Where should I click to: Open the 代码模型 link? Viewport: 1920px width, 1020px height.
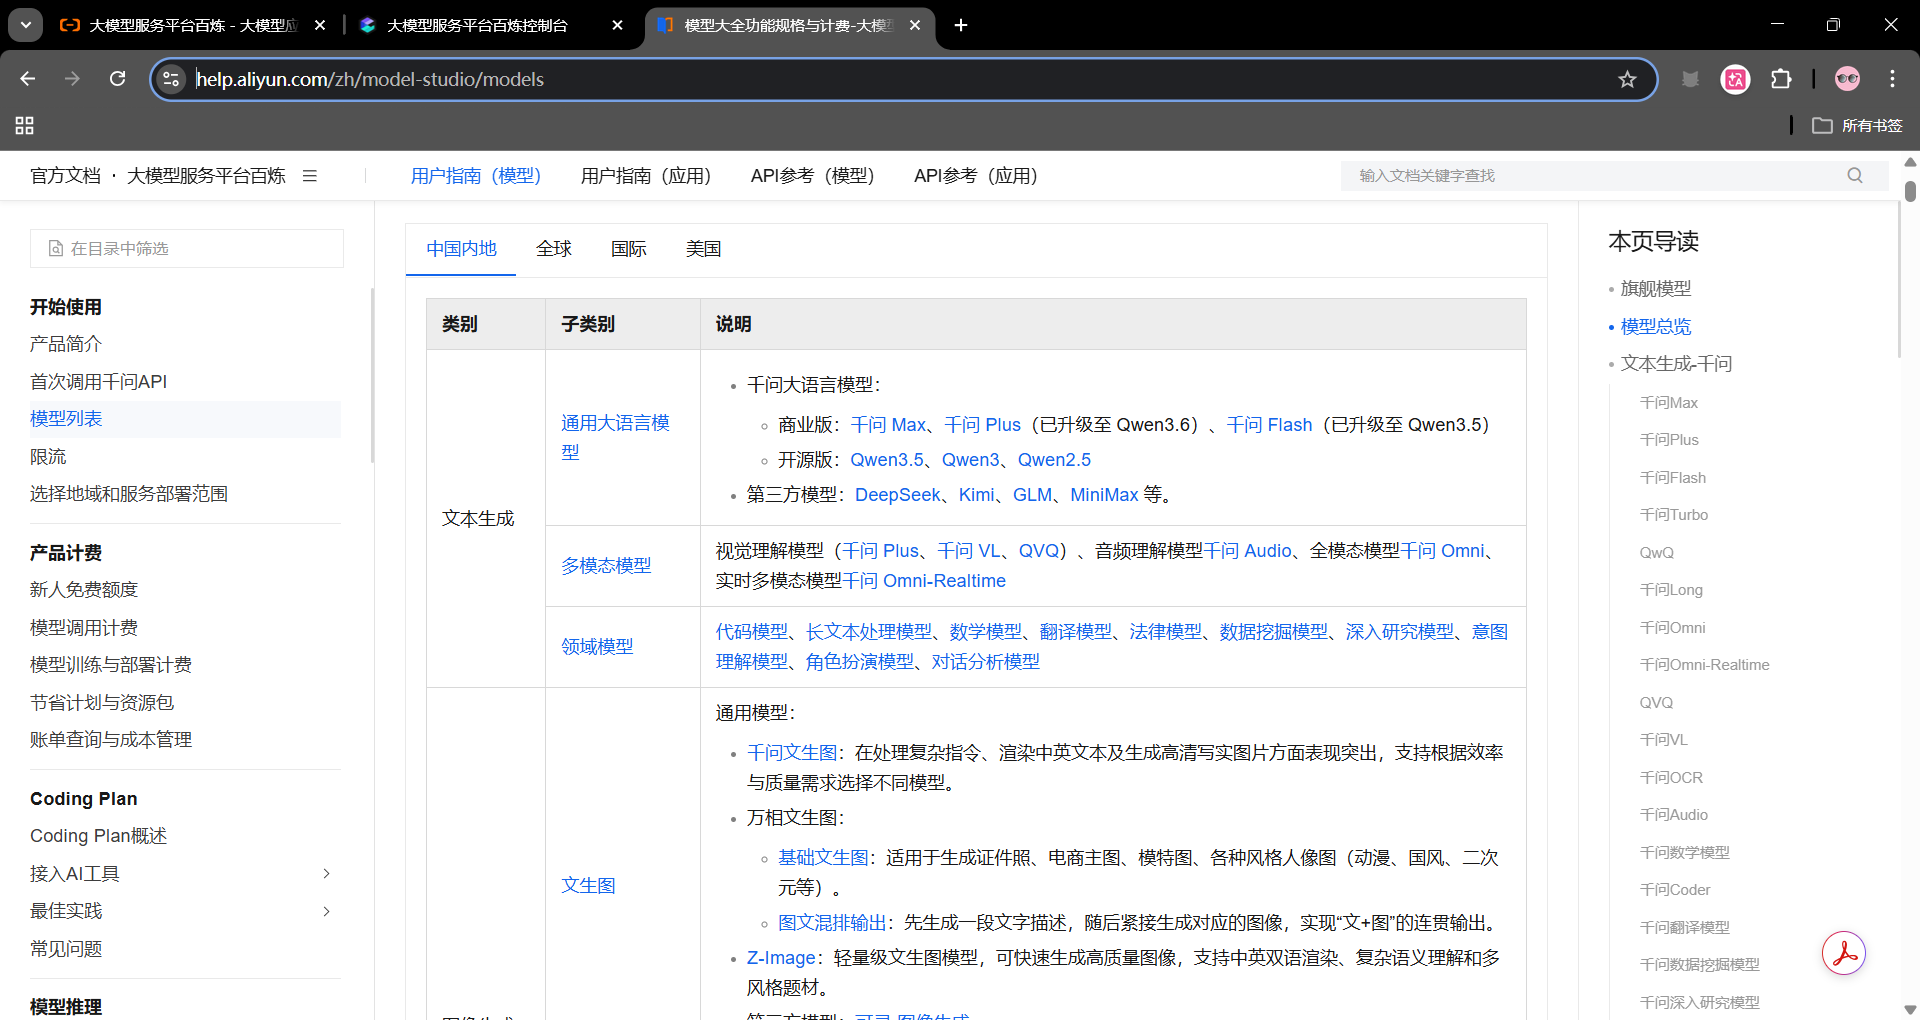point(752,632)
